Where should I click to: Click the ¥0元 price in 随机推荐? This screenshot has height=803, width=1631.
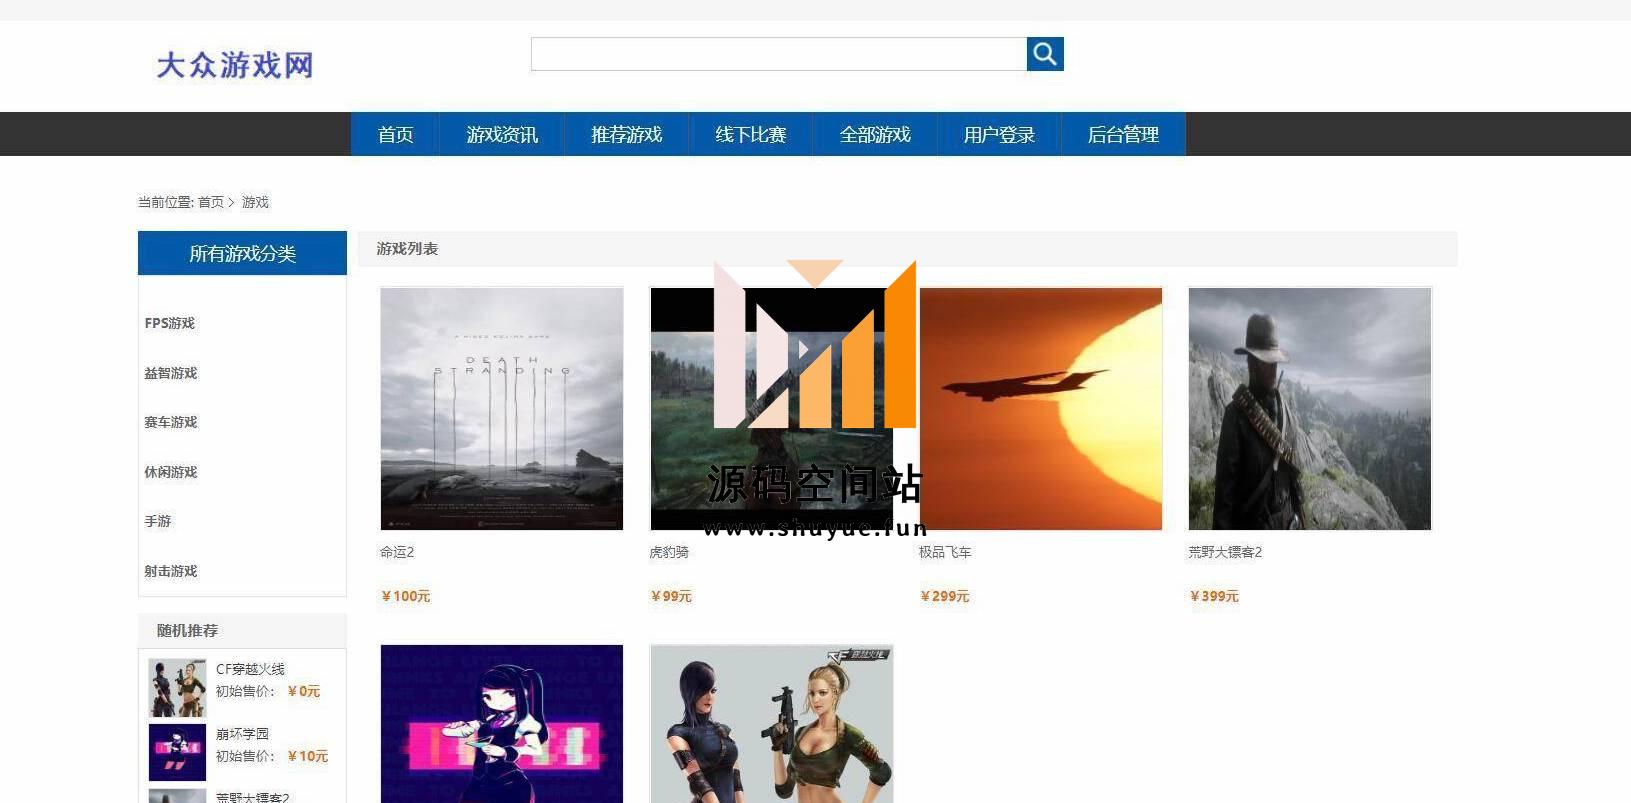click(x=304, y=691)
